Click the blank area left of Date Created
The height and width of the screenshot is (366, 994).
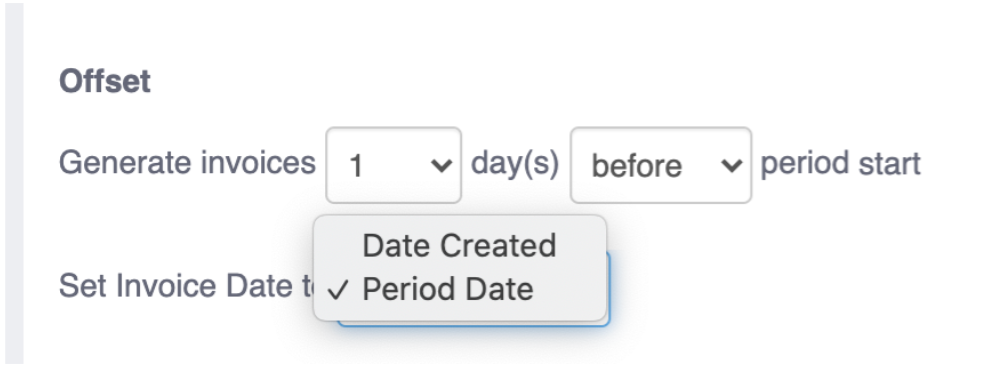click(339, 246)
